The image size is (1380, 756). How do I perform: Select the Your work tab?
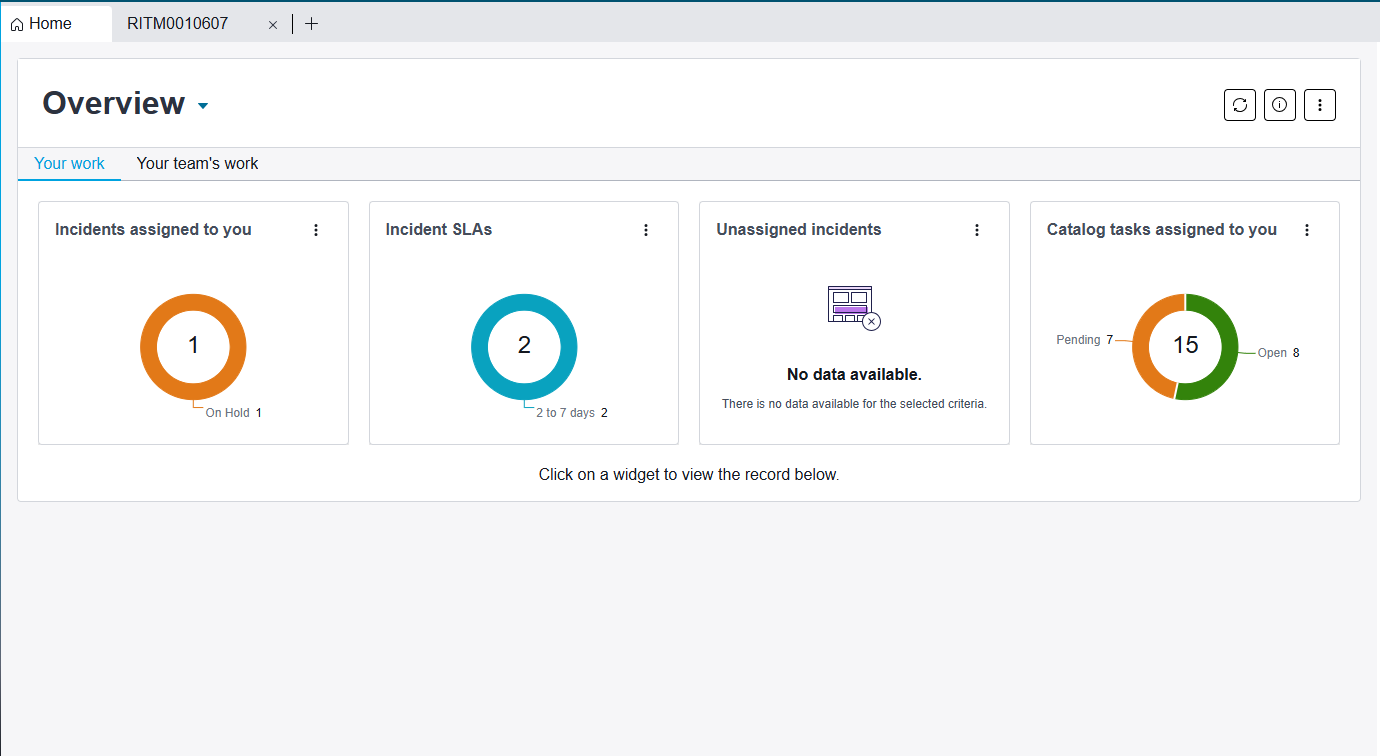(69, 163)
